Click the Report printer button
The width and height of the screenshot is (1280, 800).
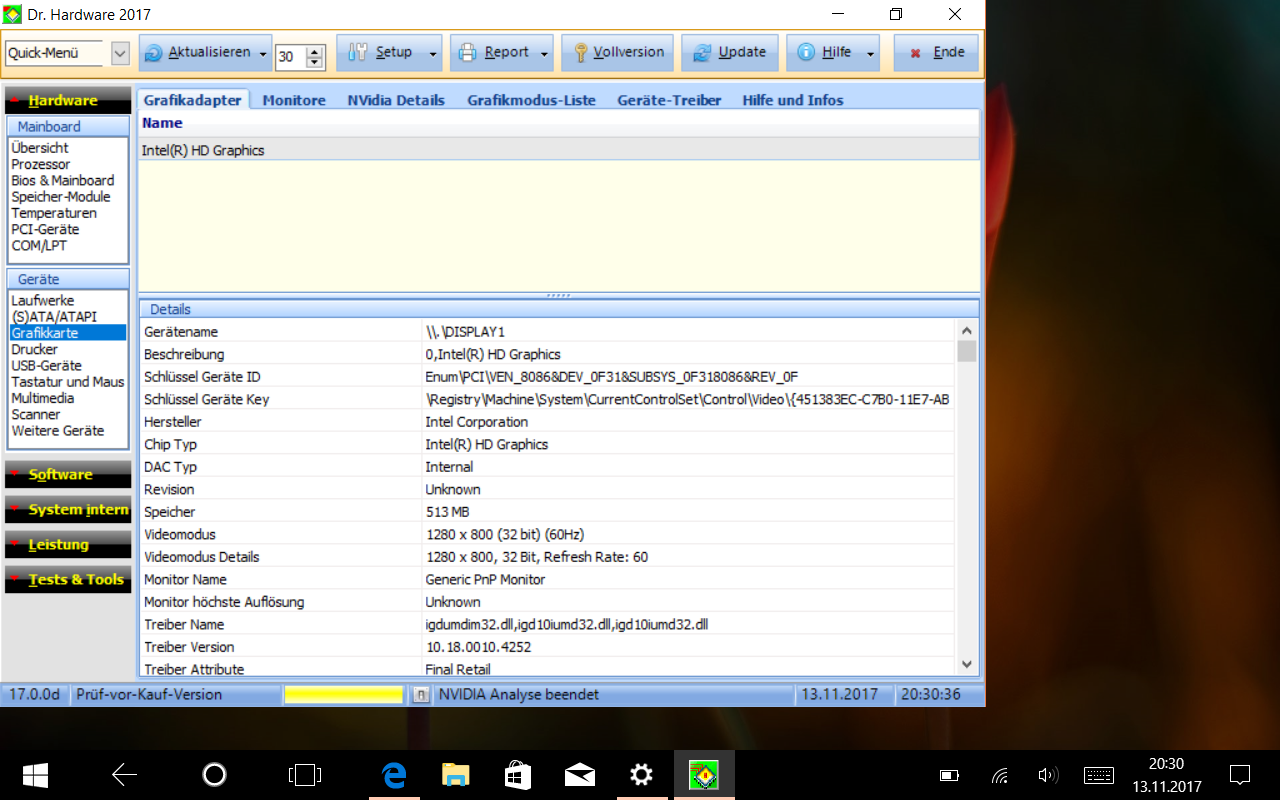[494, 53]
